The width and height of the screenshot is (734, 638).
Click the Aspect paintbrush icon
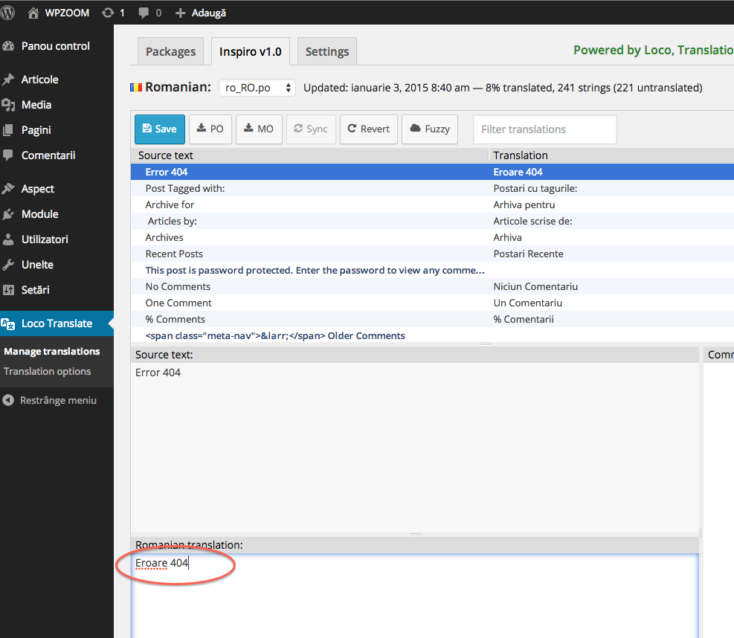[8, 189]
